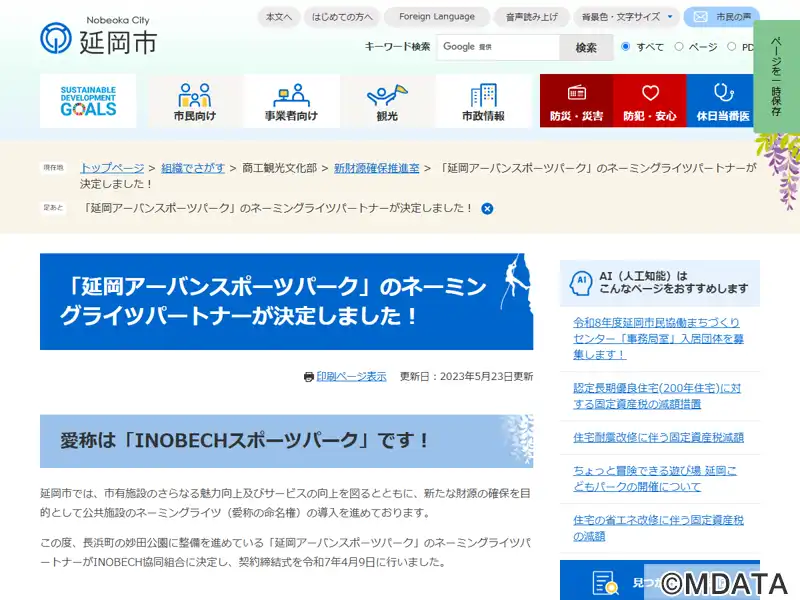Image resolution: width=800 pixels, height=600 pixels.
Task: Open the 市政情報 city administration icon
Action: (x=483, y=101)
